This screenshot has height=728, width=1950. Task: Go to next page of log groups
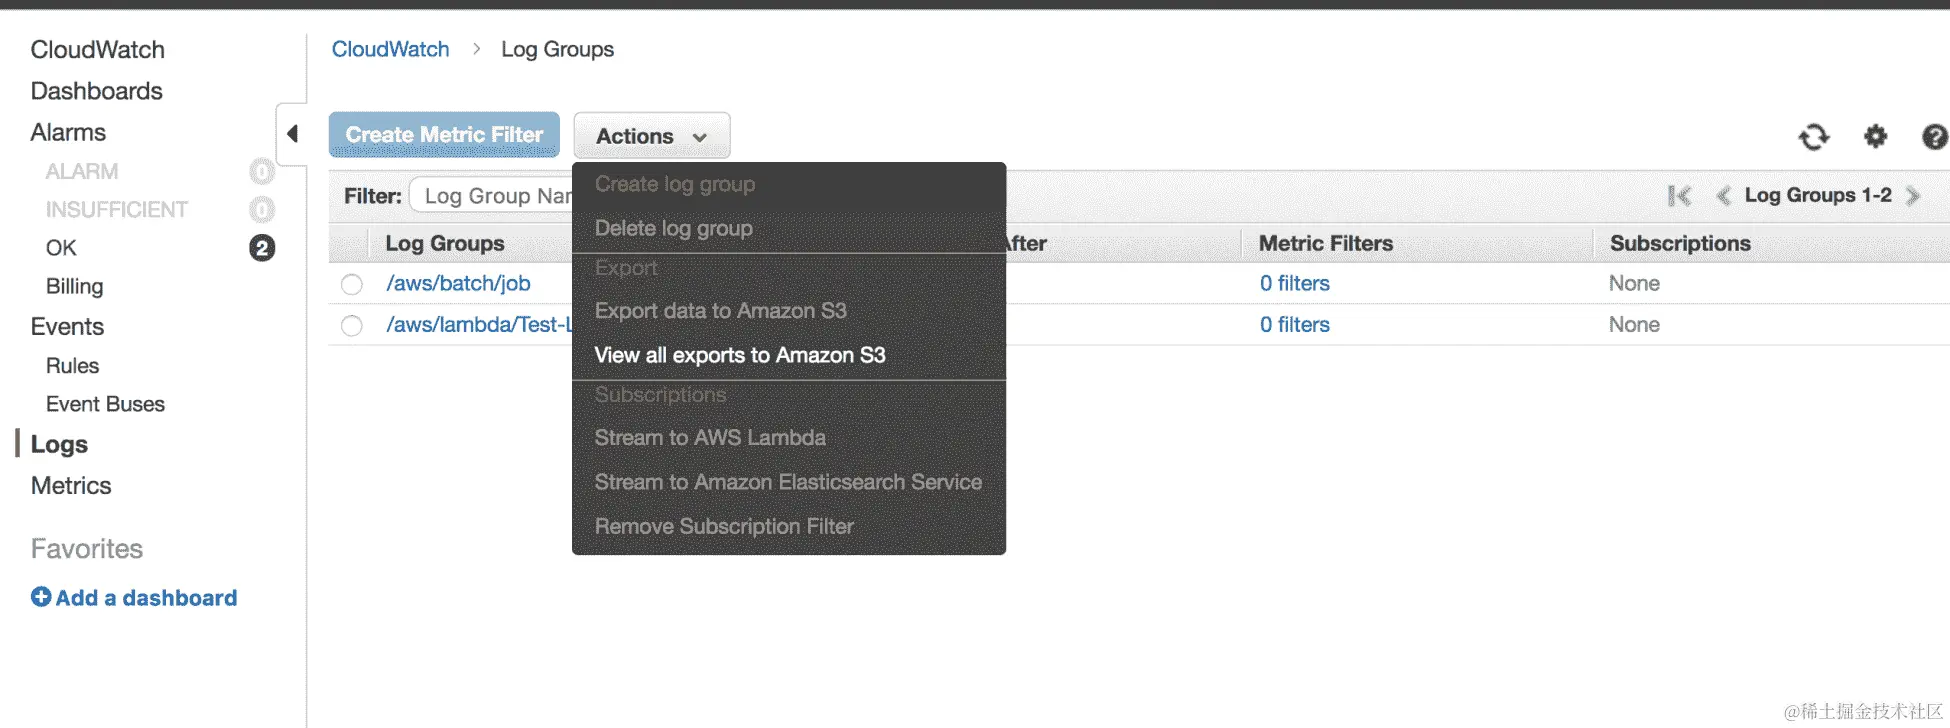1913,196
